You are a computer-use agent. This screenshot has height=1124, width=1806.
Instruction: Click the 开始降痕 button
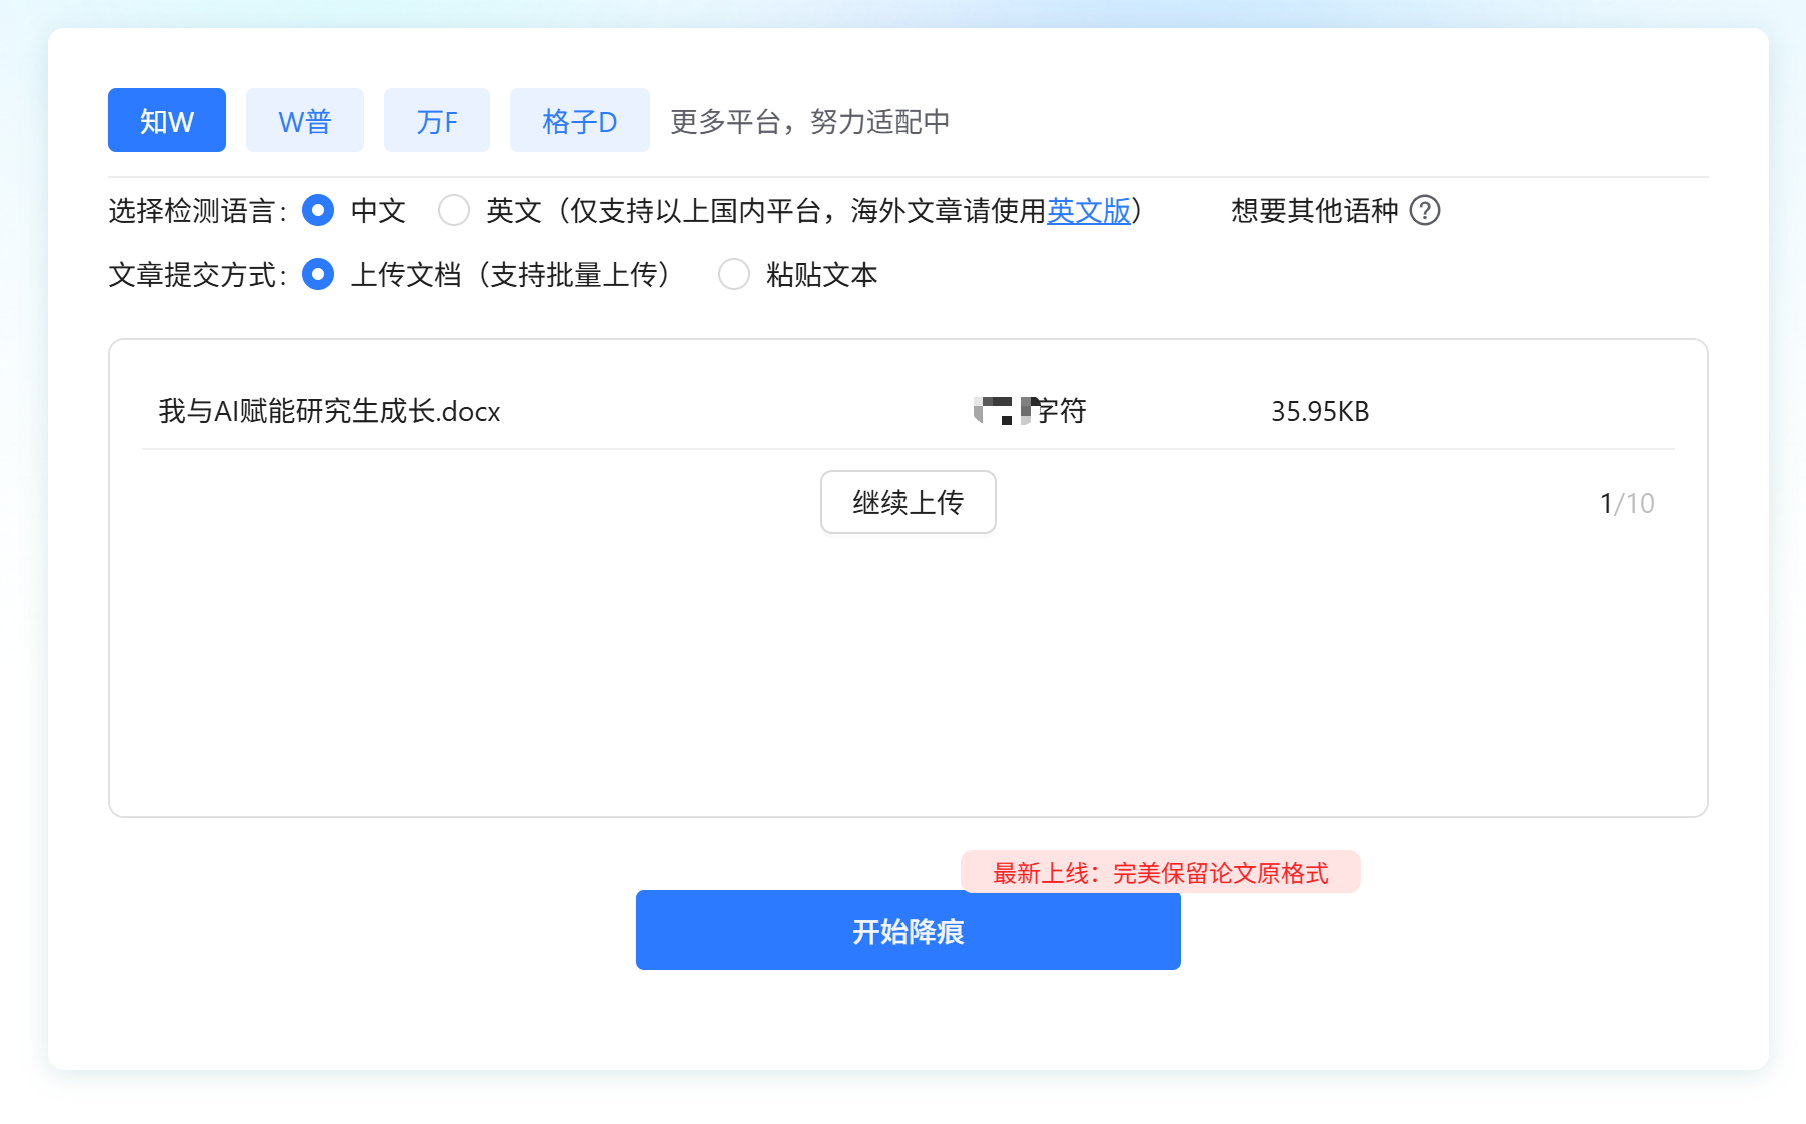tap(908, 930)
